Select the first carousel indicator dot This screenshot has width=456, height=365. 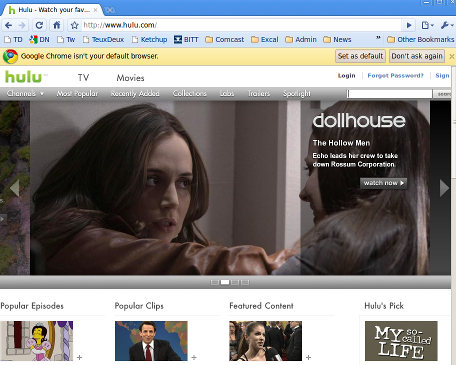[x=215, y=282]
